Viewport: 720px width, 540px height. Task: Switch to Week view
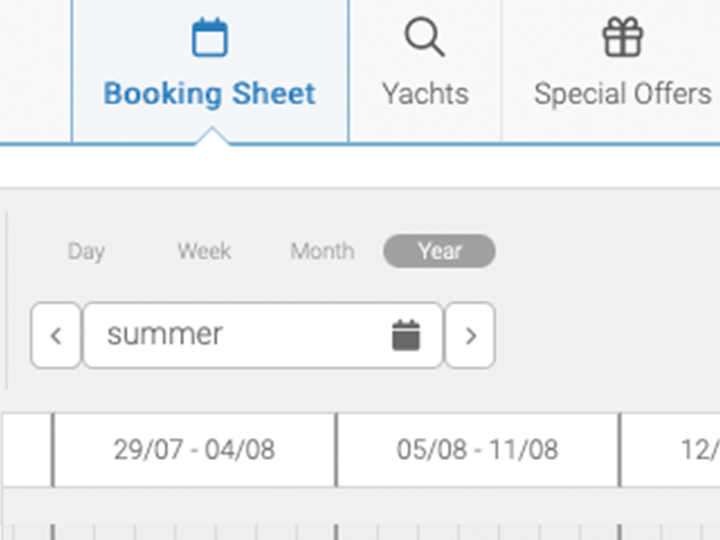[x=204, y=251]
